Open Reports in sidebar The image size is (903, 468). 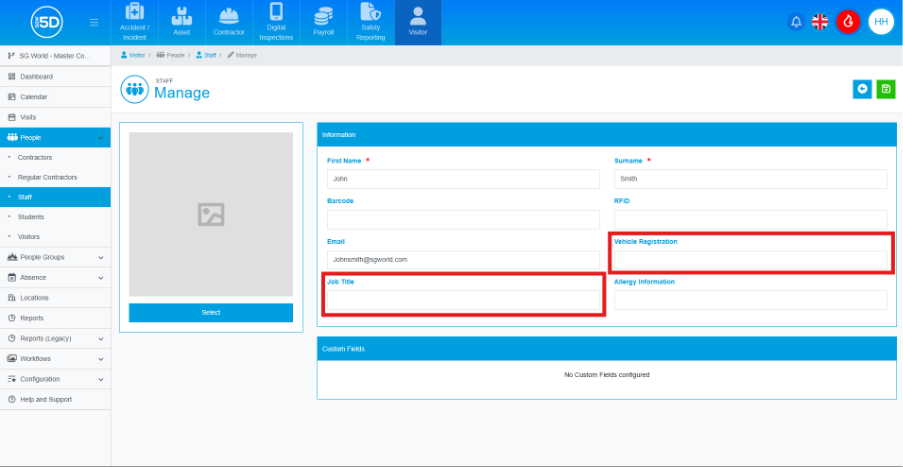click(55, 318)
